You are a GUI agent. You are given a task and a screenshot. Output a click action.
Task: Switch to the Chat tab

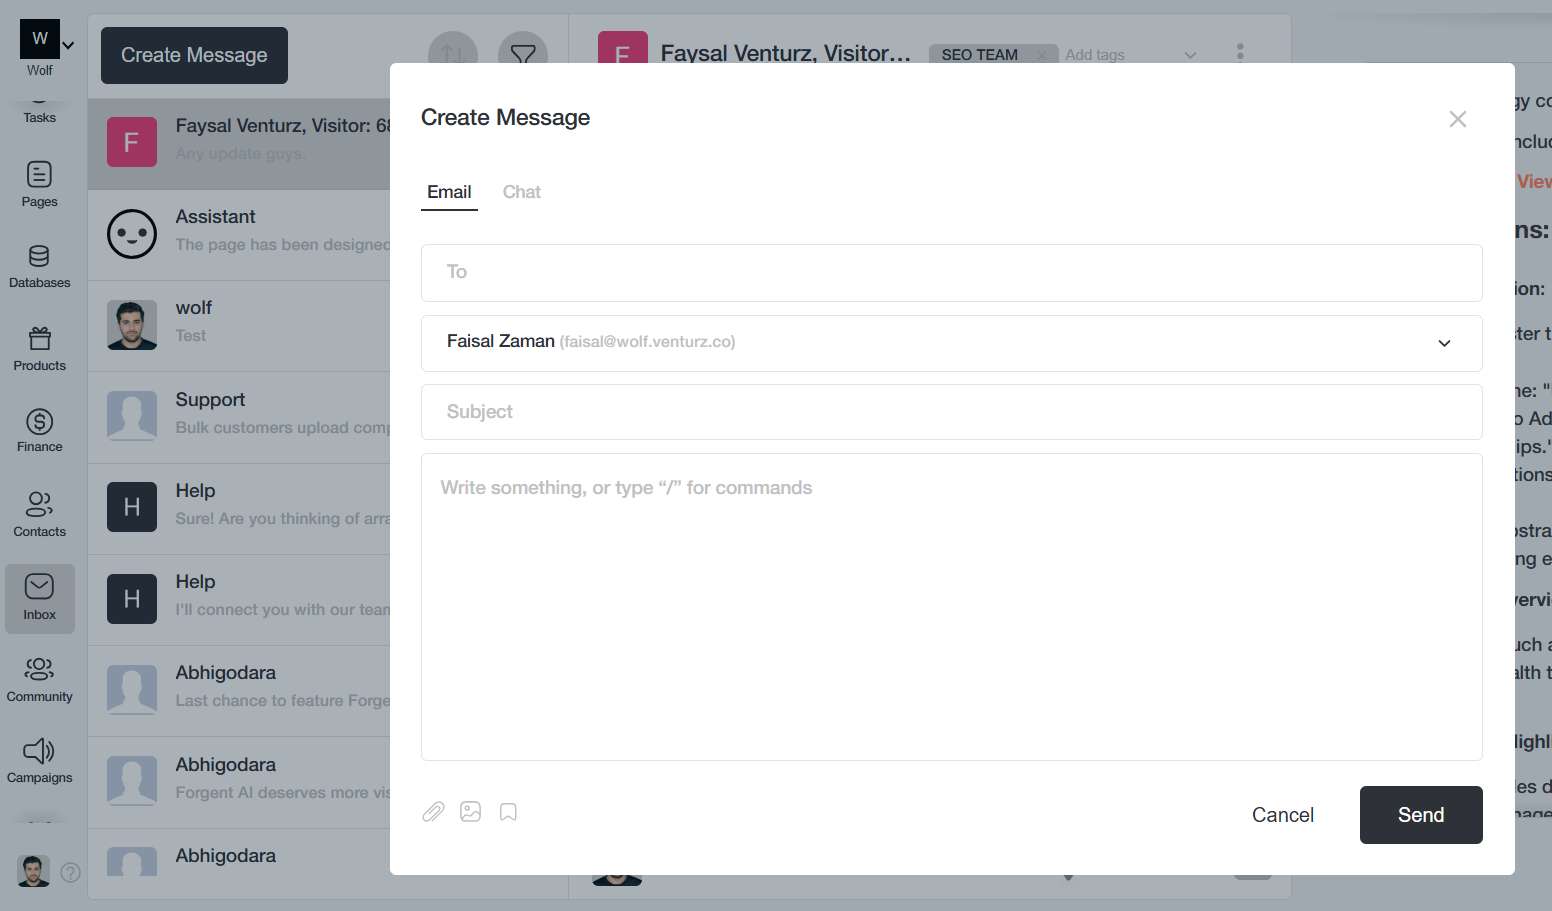pos(521,192)
